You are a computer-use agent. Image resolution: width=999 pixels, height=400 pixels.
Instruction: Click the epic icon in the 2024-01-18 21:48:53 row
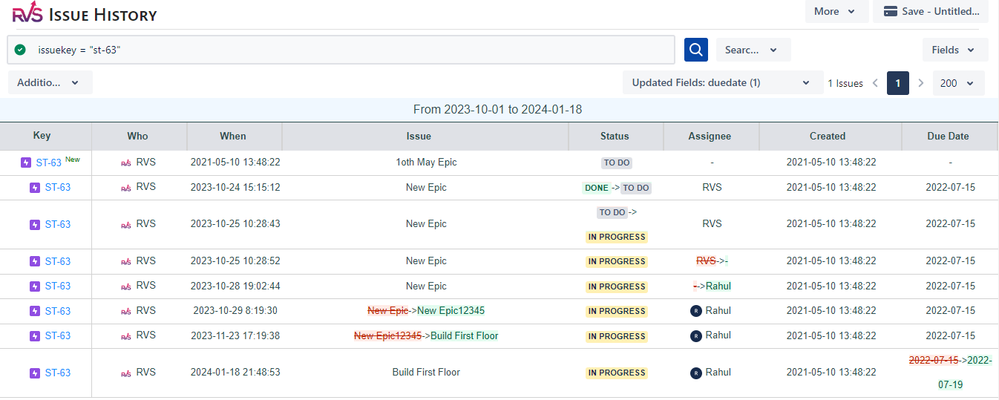36,373
